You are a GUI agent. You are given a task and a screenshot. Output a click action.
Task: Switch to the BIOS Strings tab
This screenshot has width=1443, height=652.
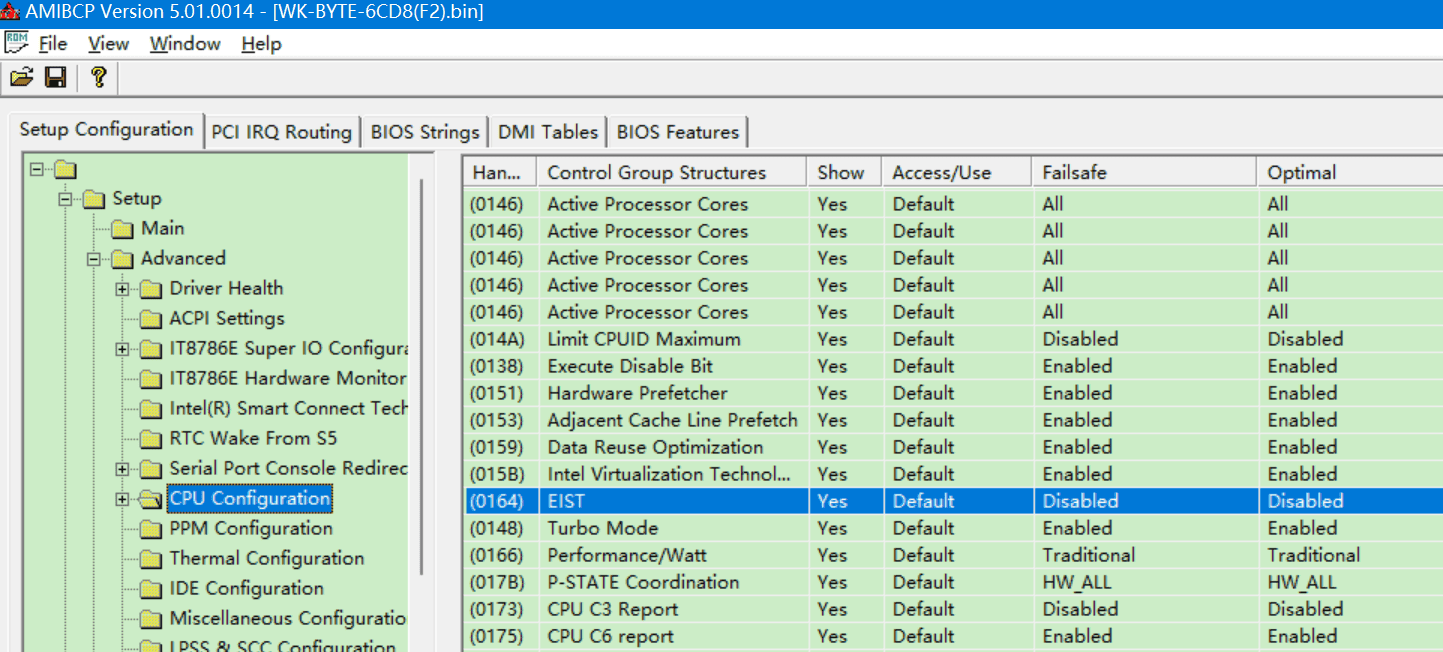[x=425, y=132]
